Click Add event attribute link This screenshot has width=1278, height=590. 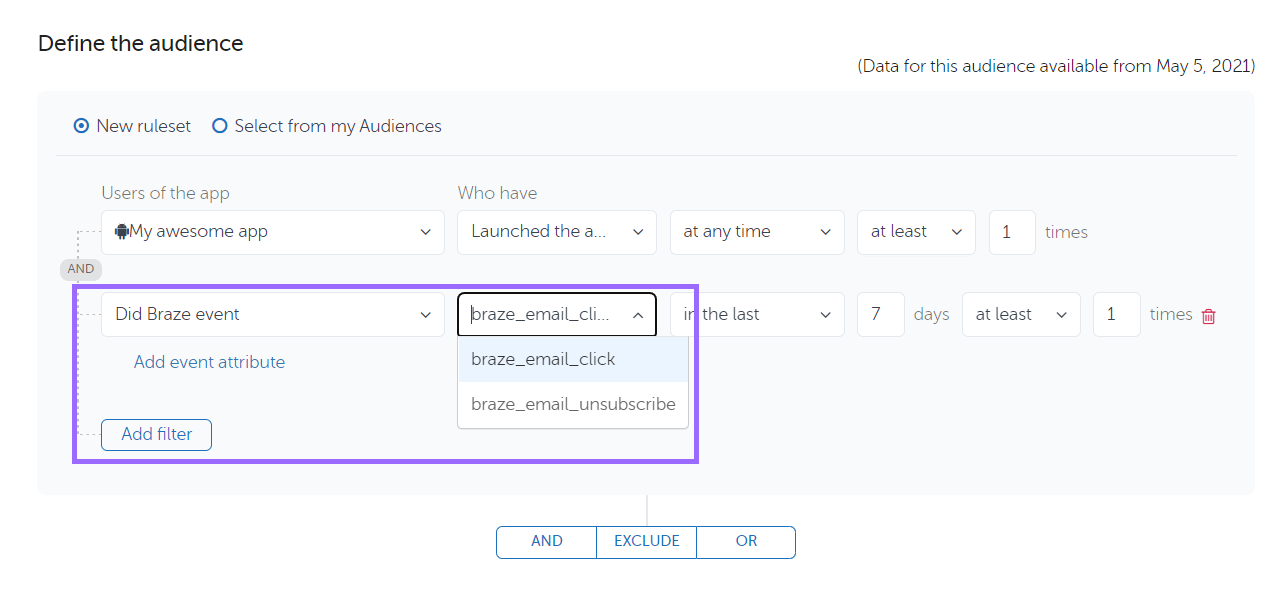pos(209,362)
